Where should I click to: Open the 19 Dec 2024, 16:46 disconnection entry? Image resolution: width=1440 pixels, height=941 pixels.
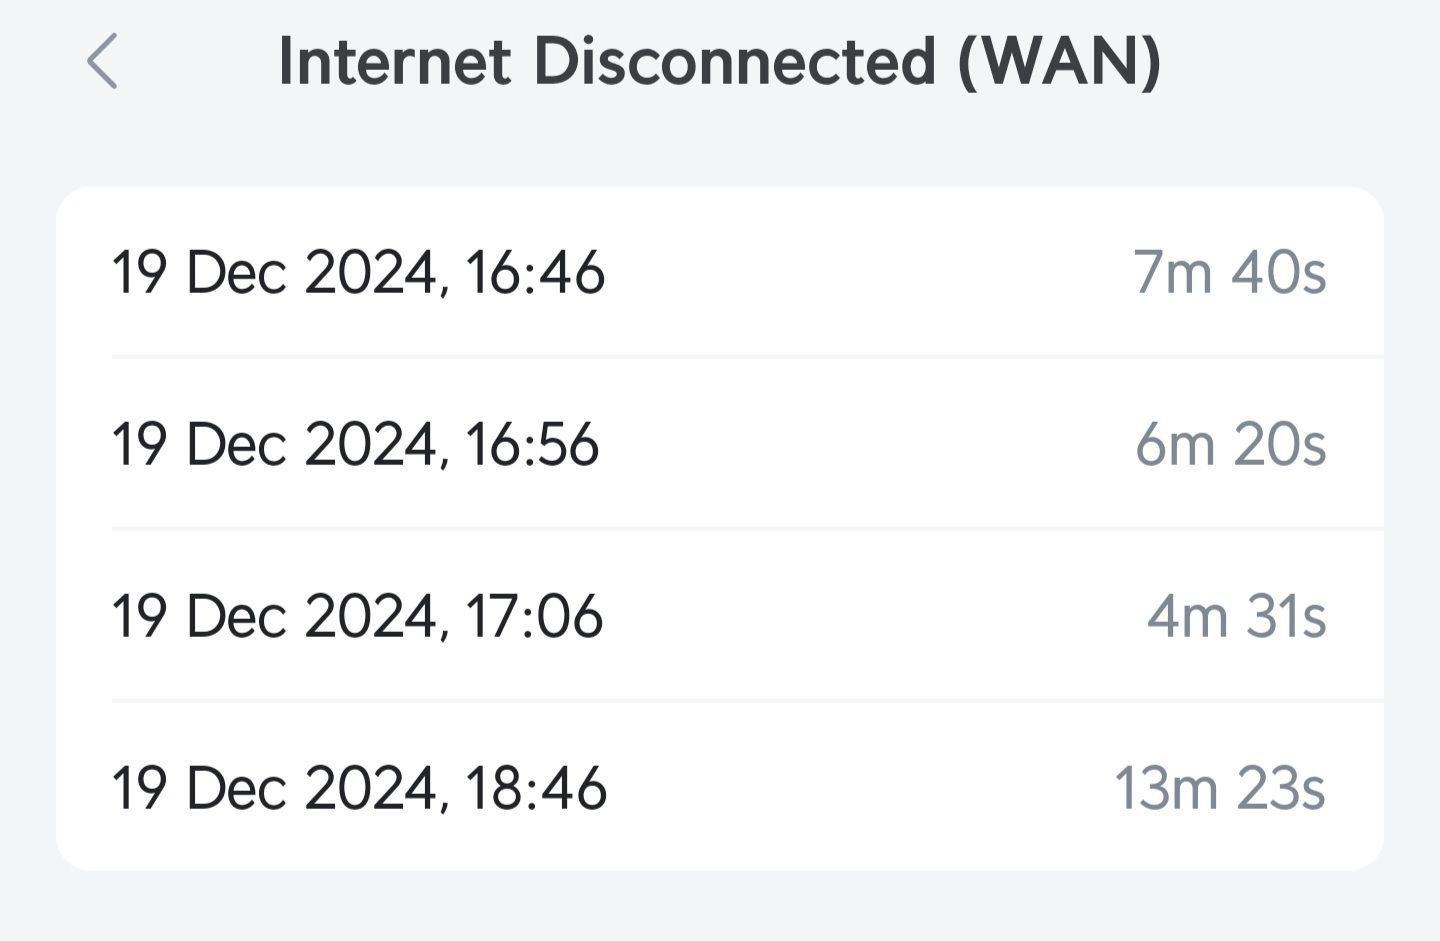(720, 271)
